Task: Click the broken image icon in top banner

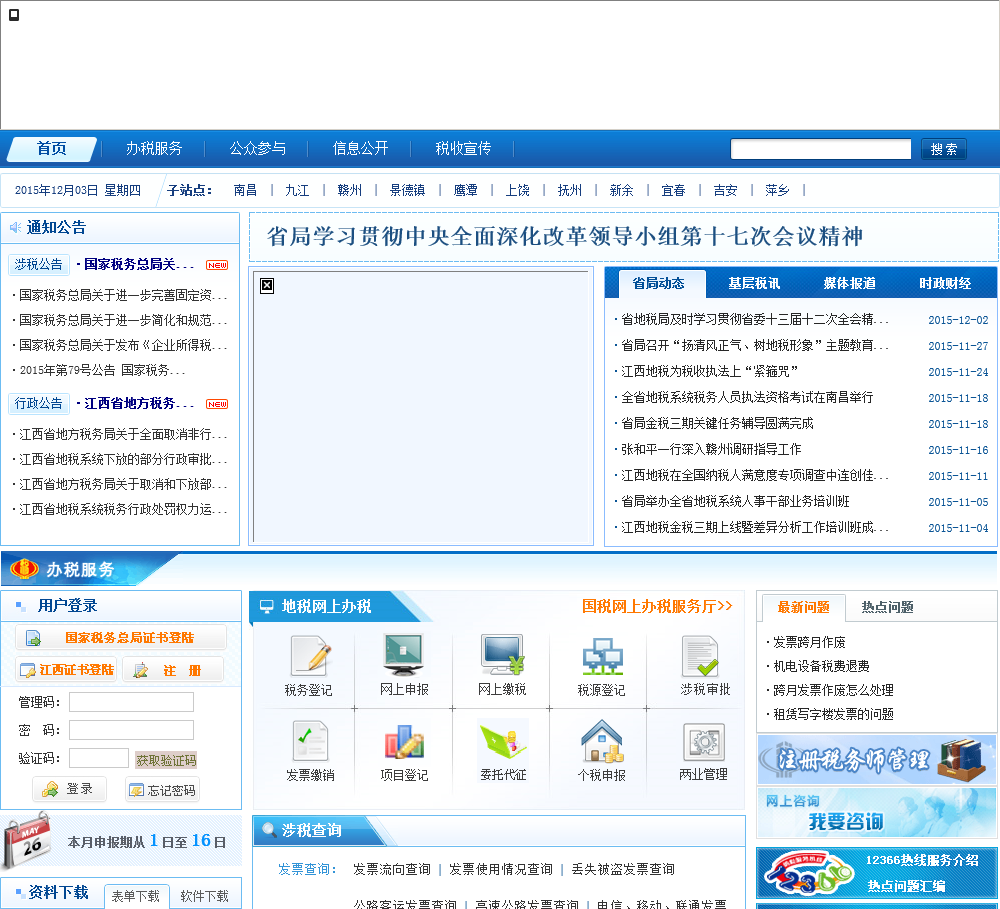Action: pos(13,15)
